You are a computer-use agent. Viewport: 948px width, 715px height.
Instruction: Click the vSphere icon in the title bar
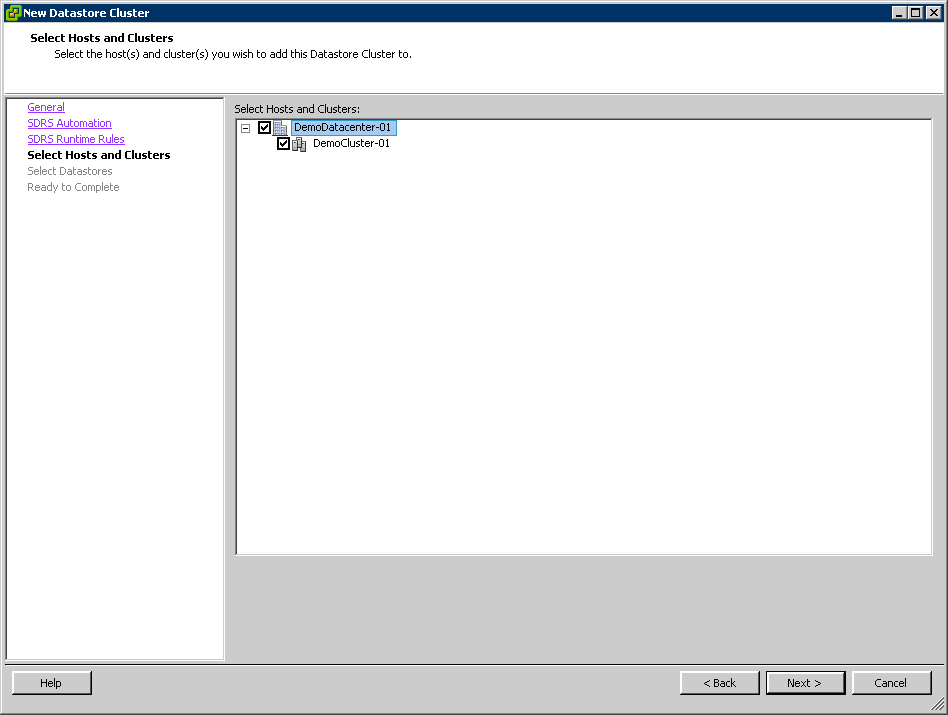pos(13,13)
